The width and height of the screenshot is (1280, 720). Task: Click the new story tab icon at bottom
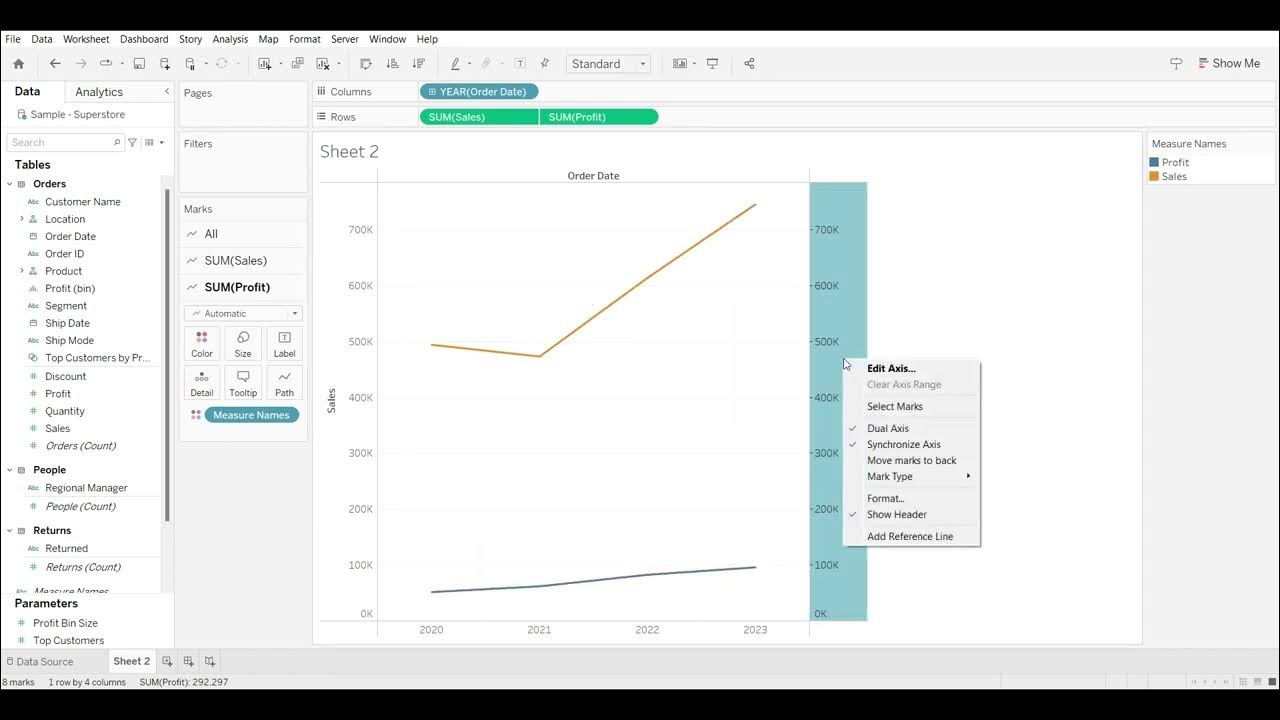click(210, 661)
